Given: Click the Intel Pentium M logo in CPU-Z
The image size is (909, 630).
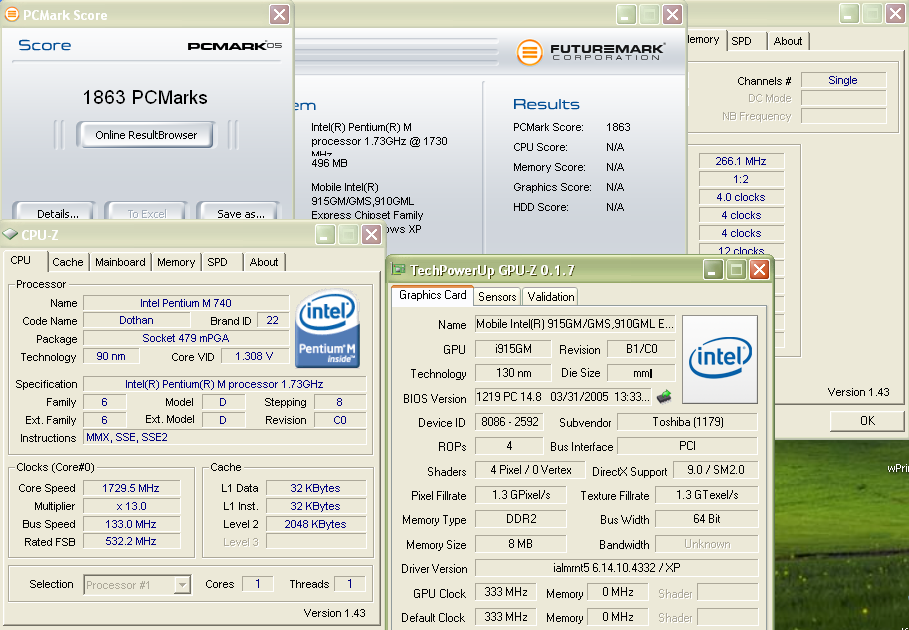Looking at the screenshot, I should click(x=327, y=329).
